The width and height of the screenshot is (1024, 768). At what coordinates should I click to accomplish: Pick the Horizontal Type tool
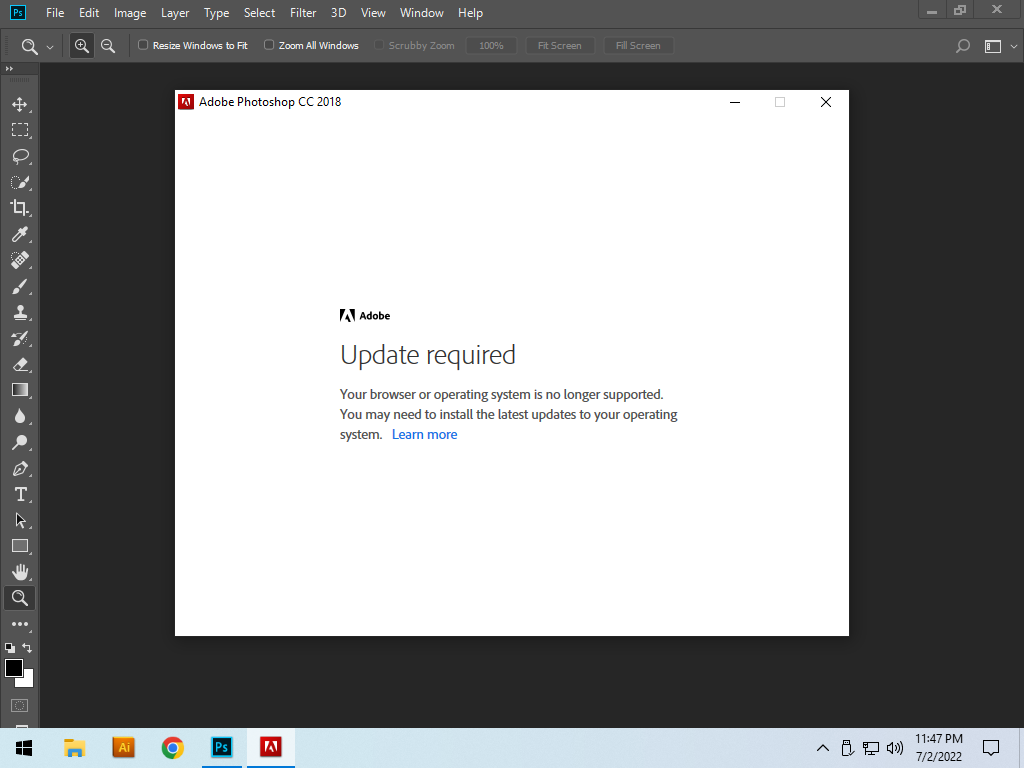20,494
